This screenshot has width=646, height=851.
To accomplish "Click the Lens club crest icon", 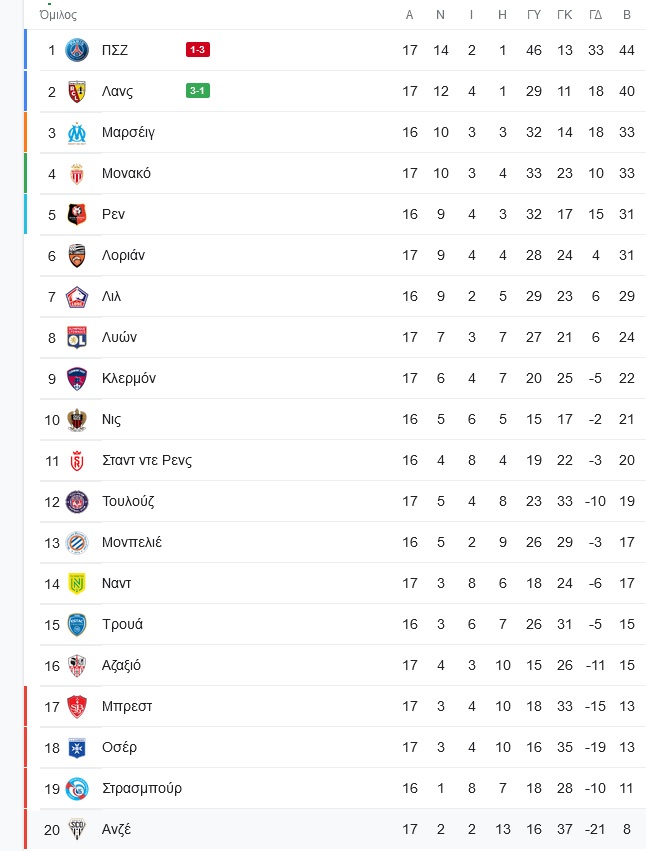I will pyautogui.click(x=77, y=91).
